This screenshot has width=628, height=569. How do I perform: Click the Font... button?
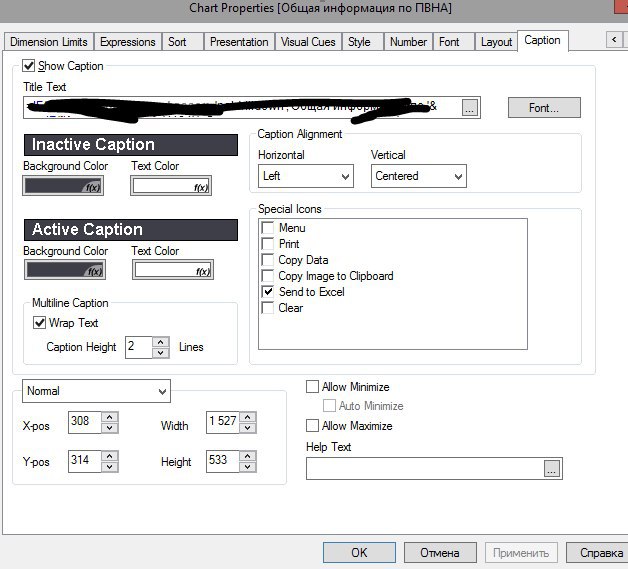coord(544,108)
